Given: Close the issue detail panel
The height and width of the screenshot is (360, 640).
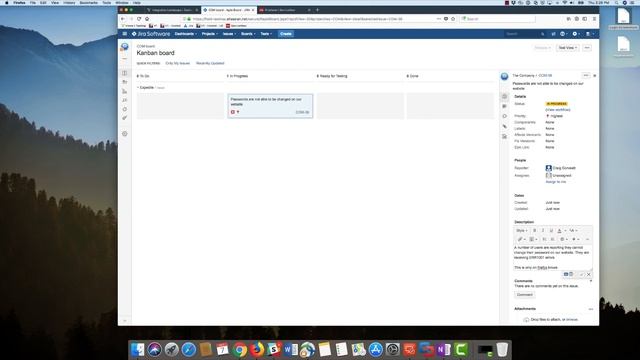Looking at the screenshot, I should (594, 76).
